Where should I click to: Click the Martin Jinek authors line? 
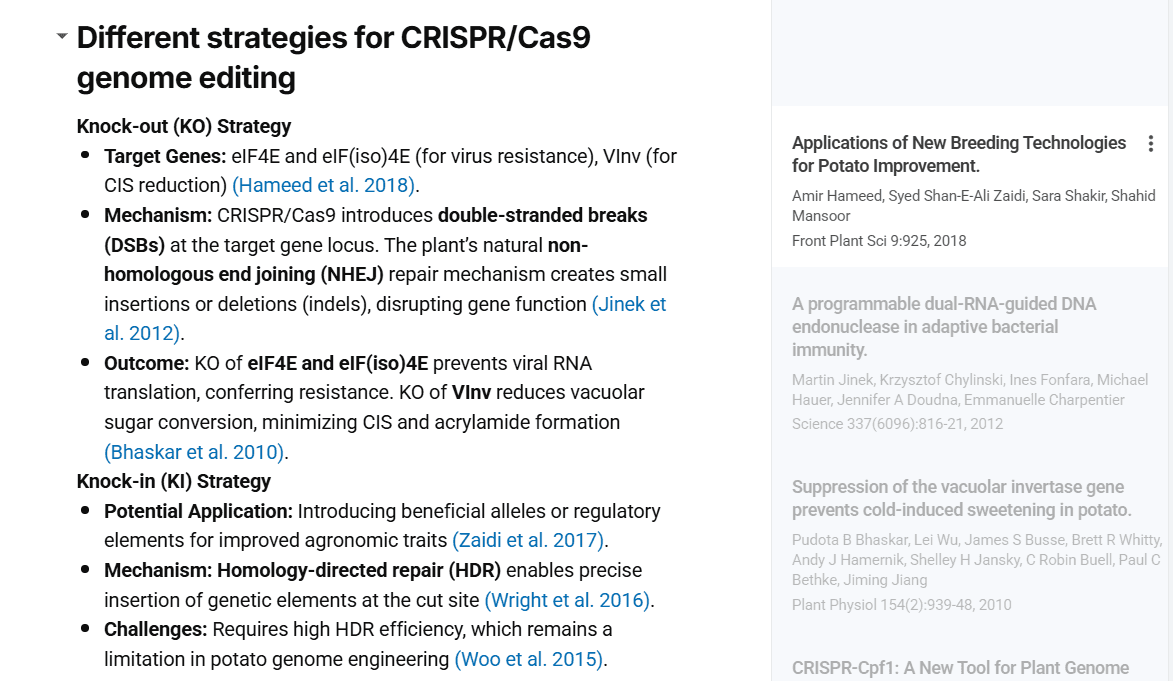coord(969,389)
